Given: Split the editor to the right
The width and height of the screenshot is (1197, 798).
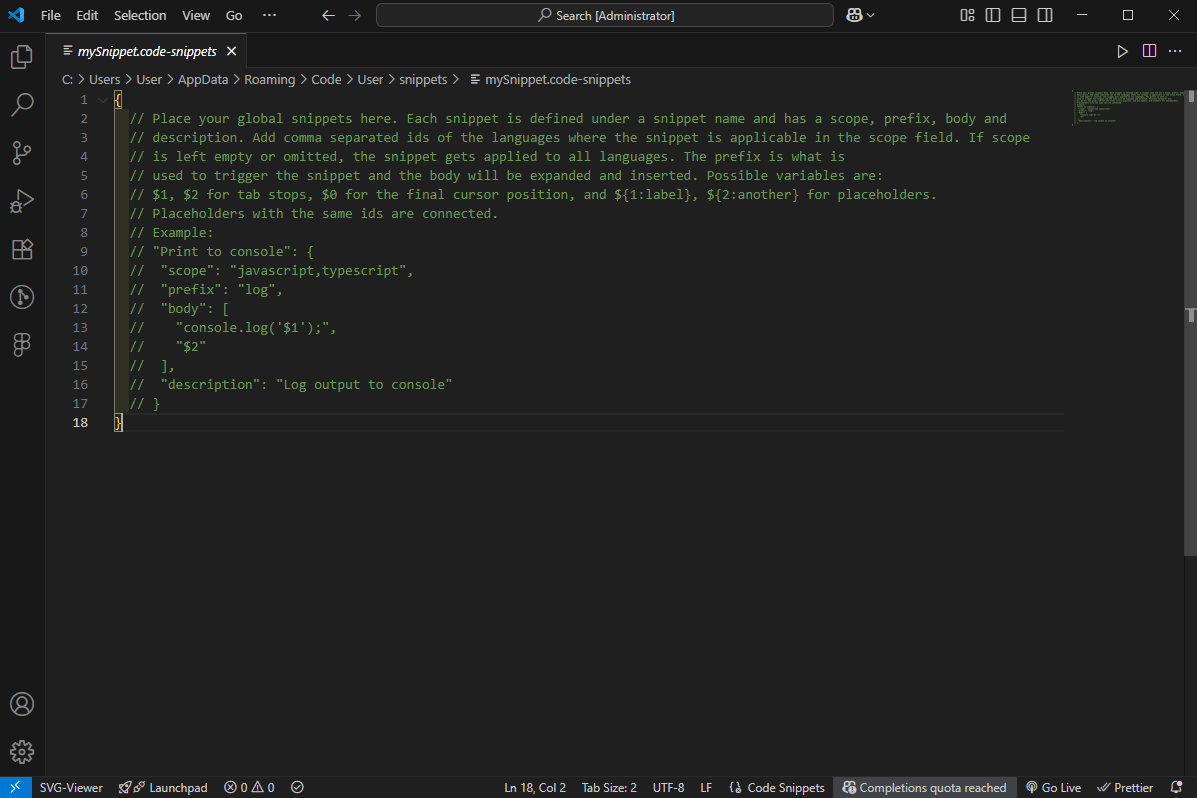Looking at the screenshot, I should 1149,51.
